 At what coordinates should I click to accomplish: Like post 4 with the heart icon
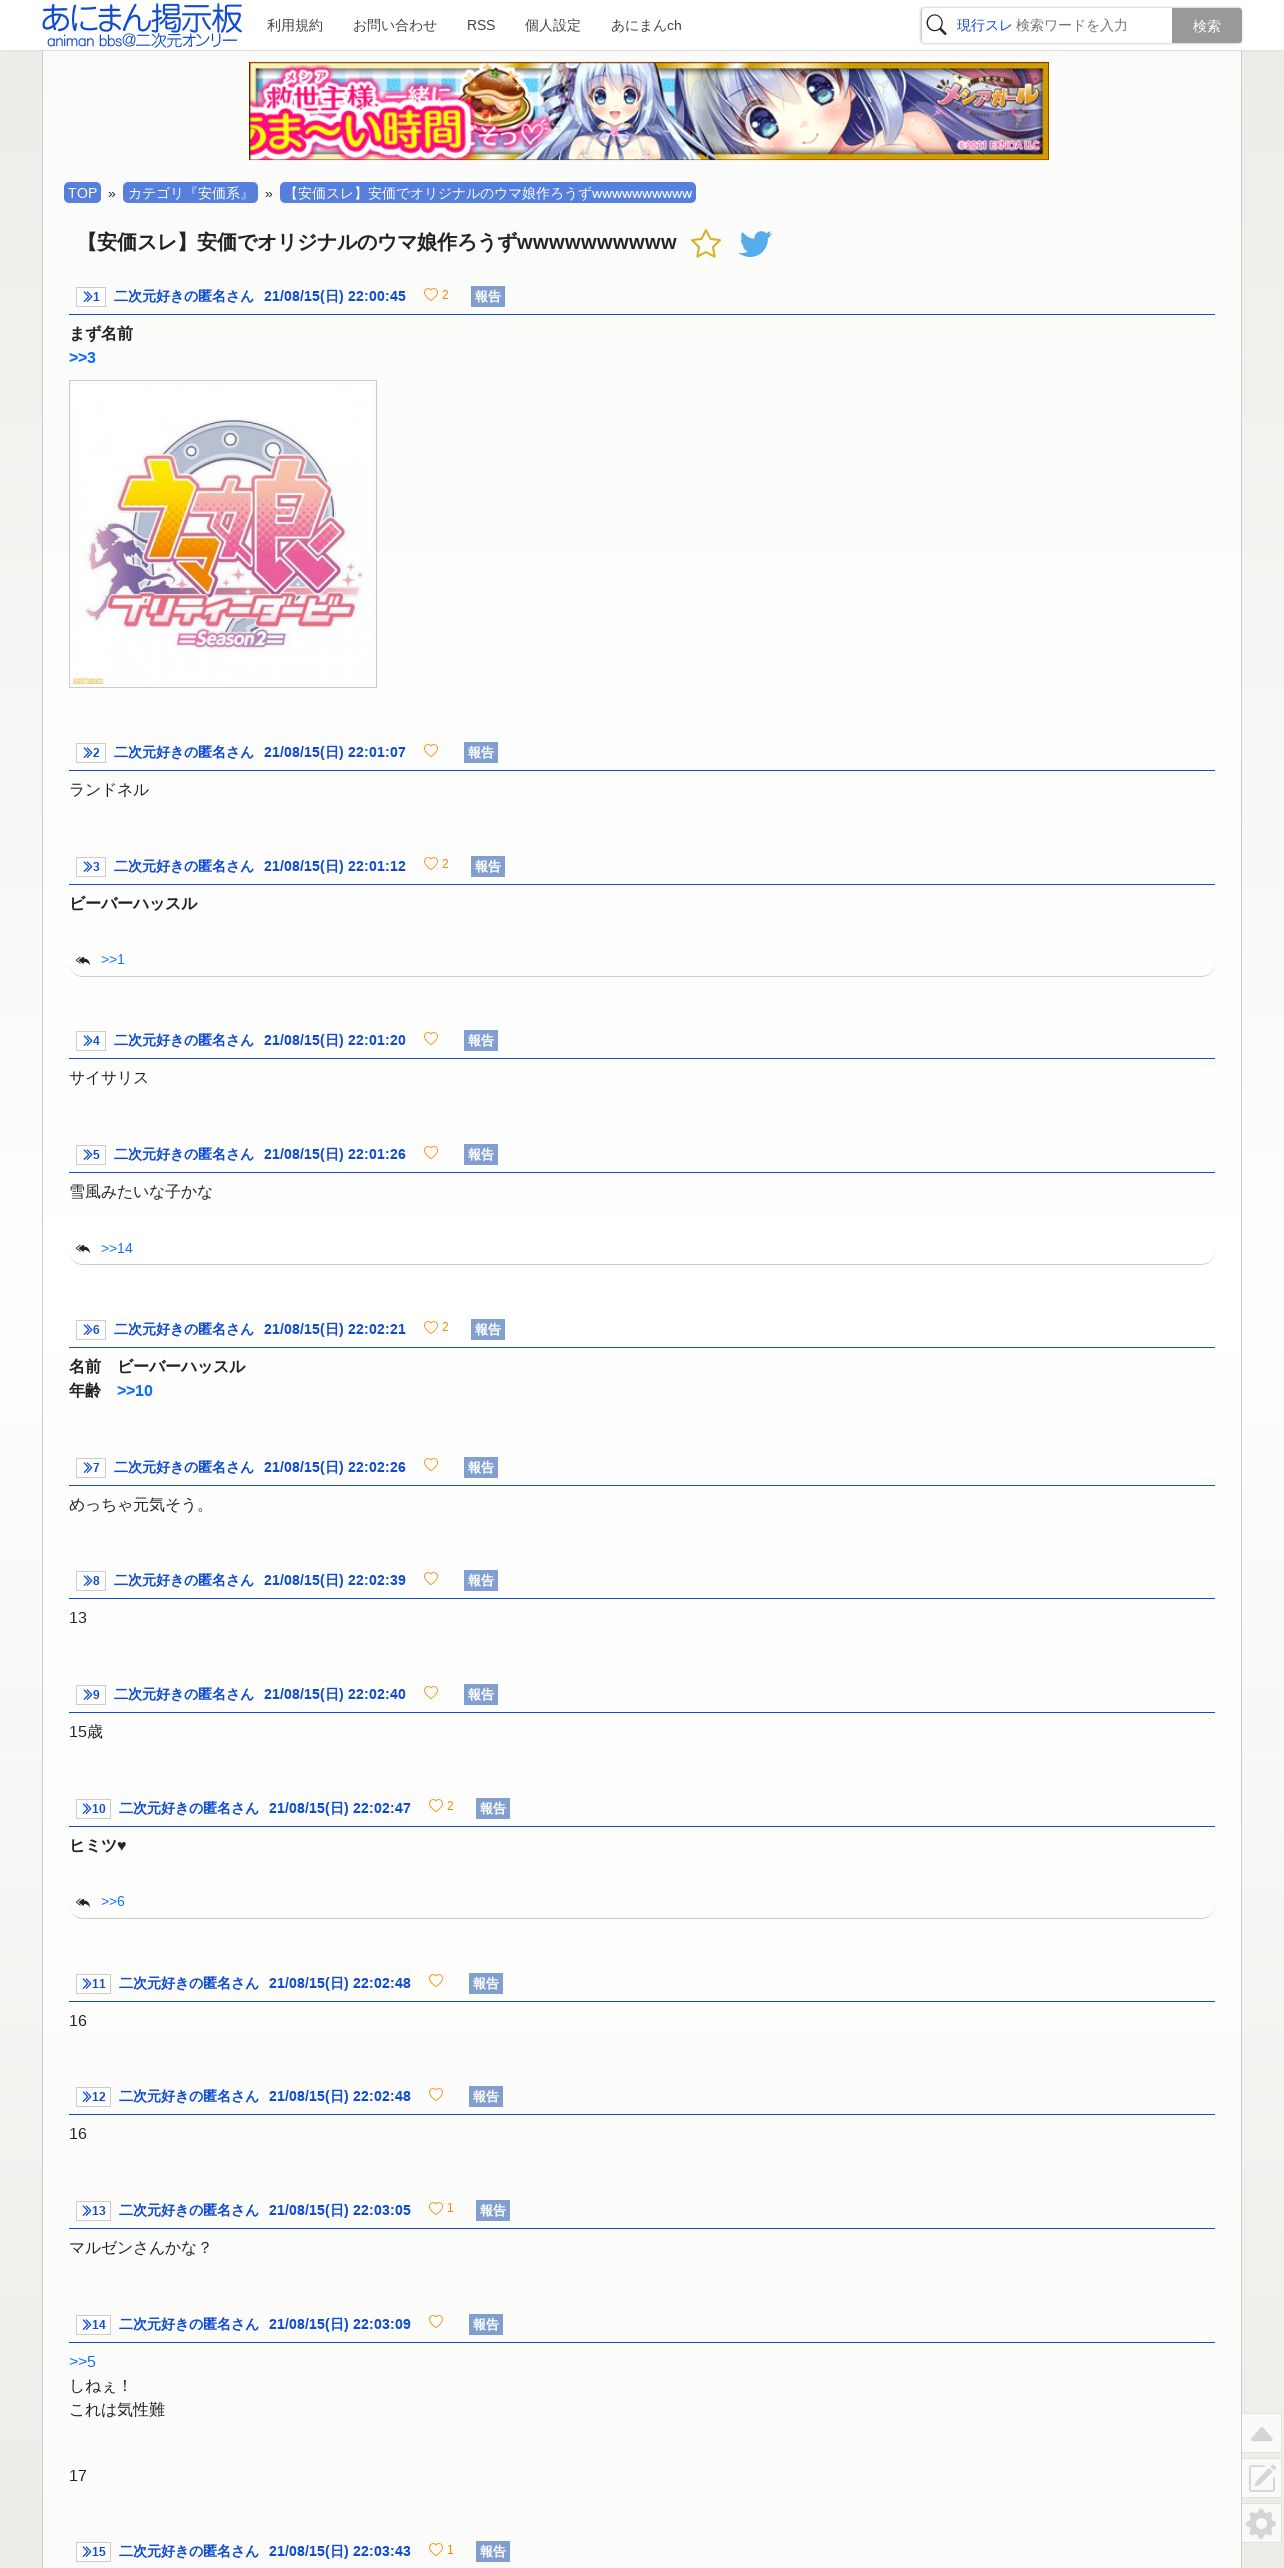tap(431, 1039)
